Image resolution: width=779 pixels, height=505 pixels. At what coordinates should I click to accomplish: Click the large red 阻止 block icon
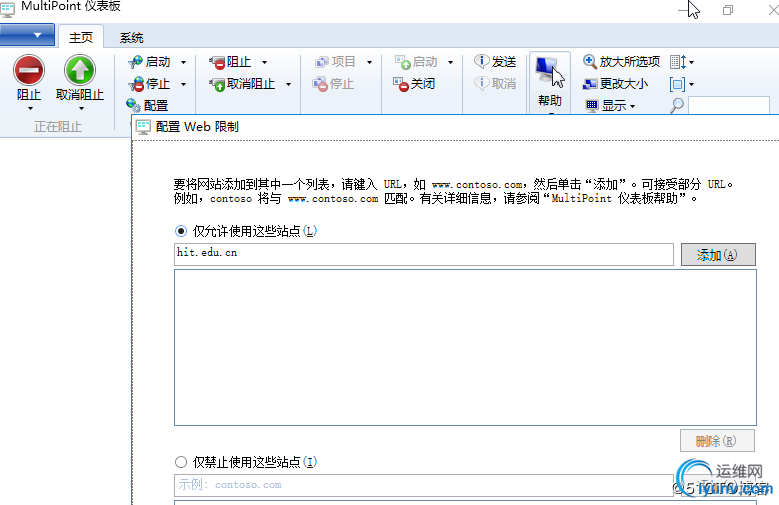[x=29, y=70]
